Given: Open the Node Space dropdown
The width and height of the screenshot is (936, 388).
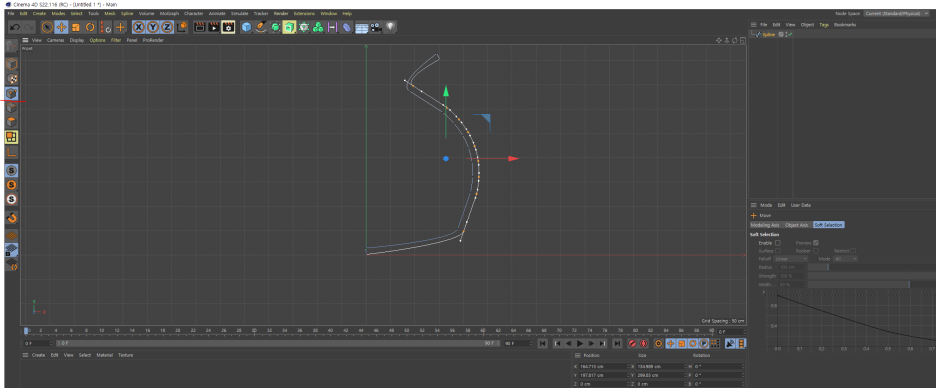Looking at the screenshot, I should point(898,13).
